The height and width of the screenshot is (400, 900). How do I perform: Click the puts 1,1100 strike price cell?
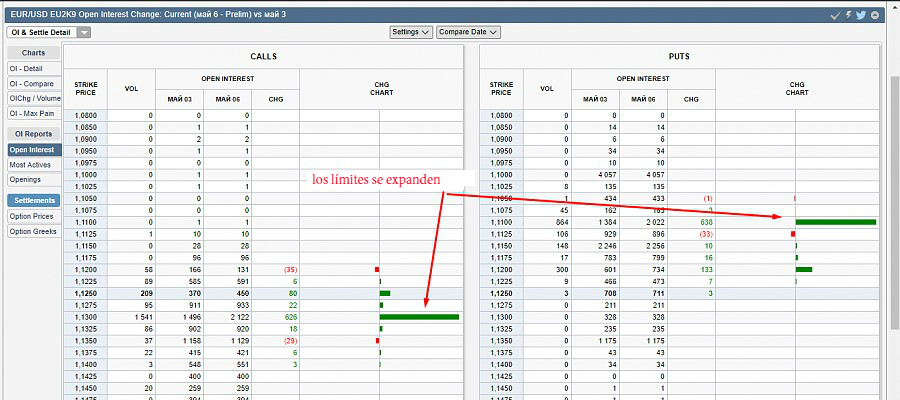tap(501, 222)
